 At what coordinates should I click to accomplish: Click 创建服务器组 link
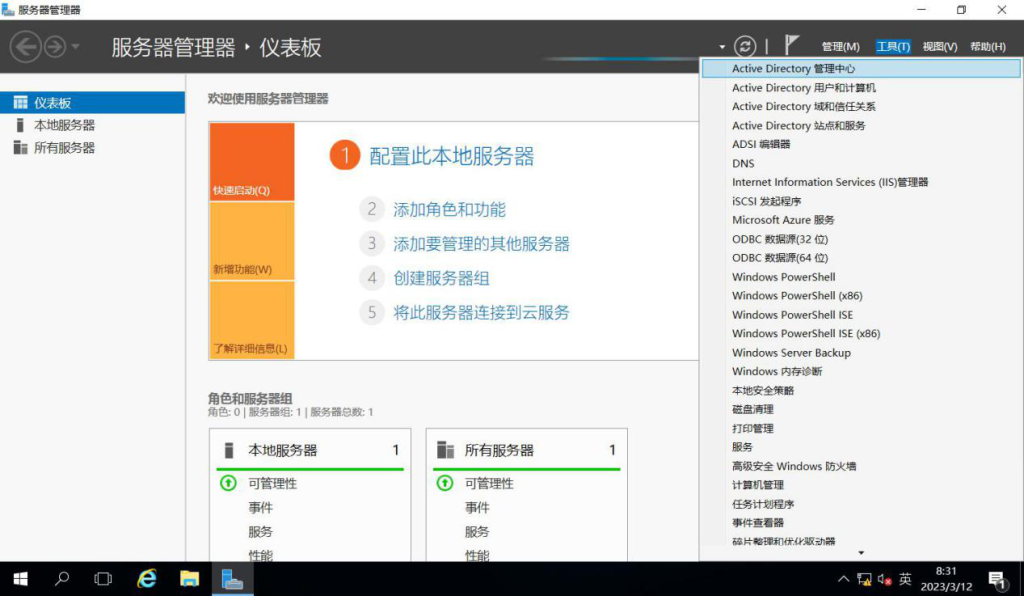click(x=441, y=279)
